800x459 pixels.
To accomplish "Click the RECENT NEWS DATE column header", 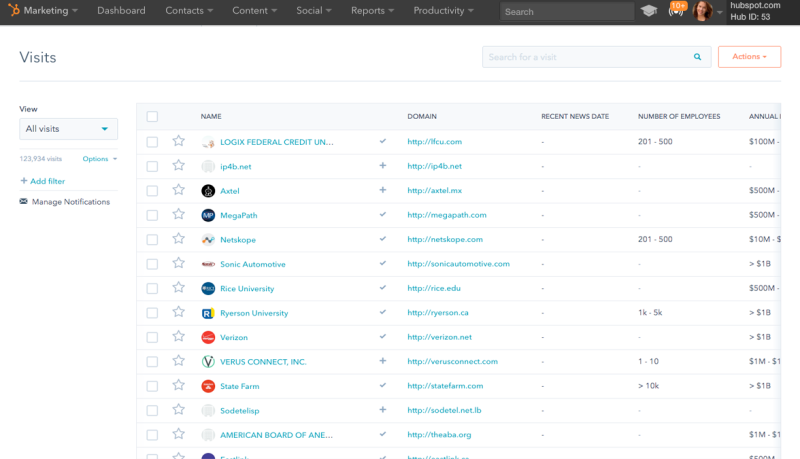I will click(575, 116).
